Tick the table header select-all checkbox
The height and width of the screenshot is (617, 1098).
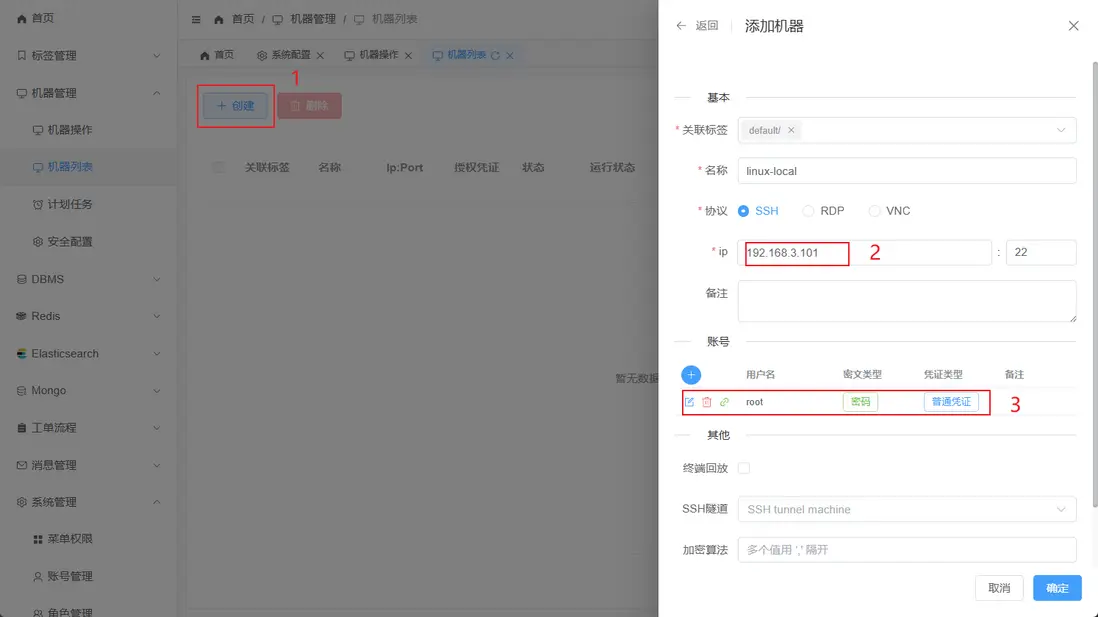tap(218, 167)
